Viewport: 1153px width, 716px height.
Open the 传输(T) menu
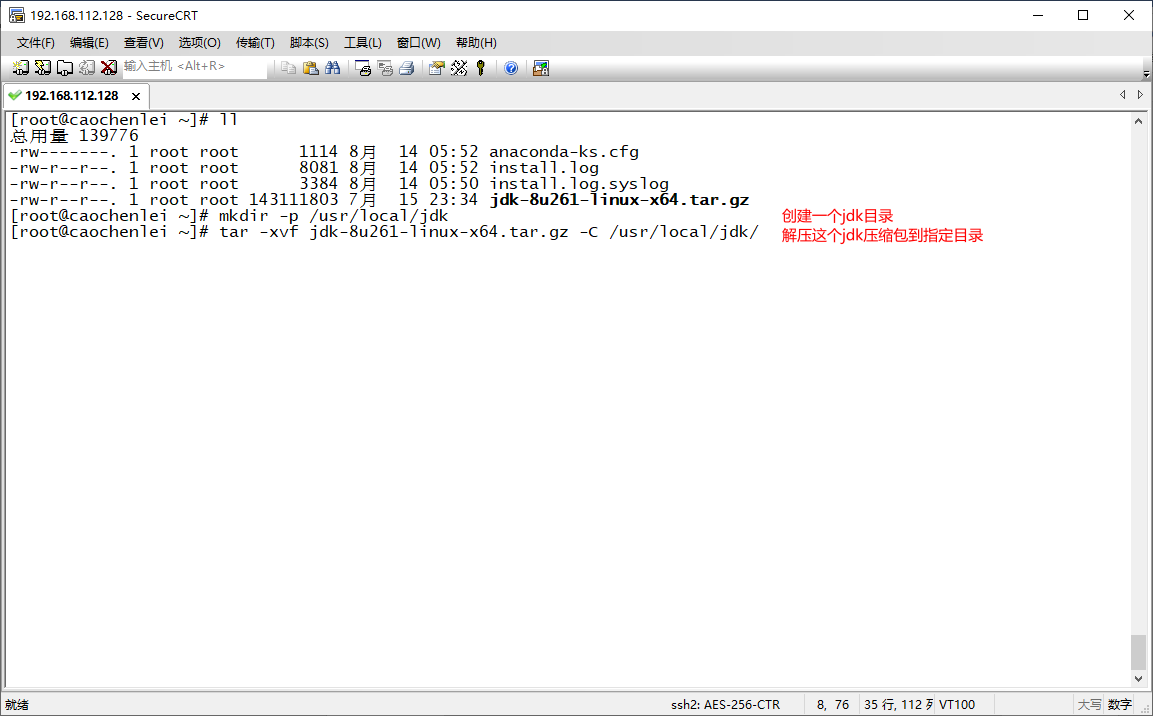click(x=255, y=43)
